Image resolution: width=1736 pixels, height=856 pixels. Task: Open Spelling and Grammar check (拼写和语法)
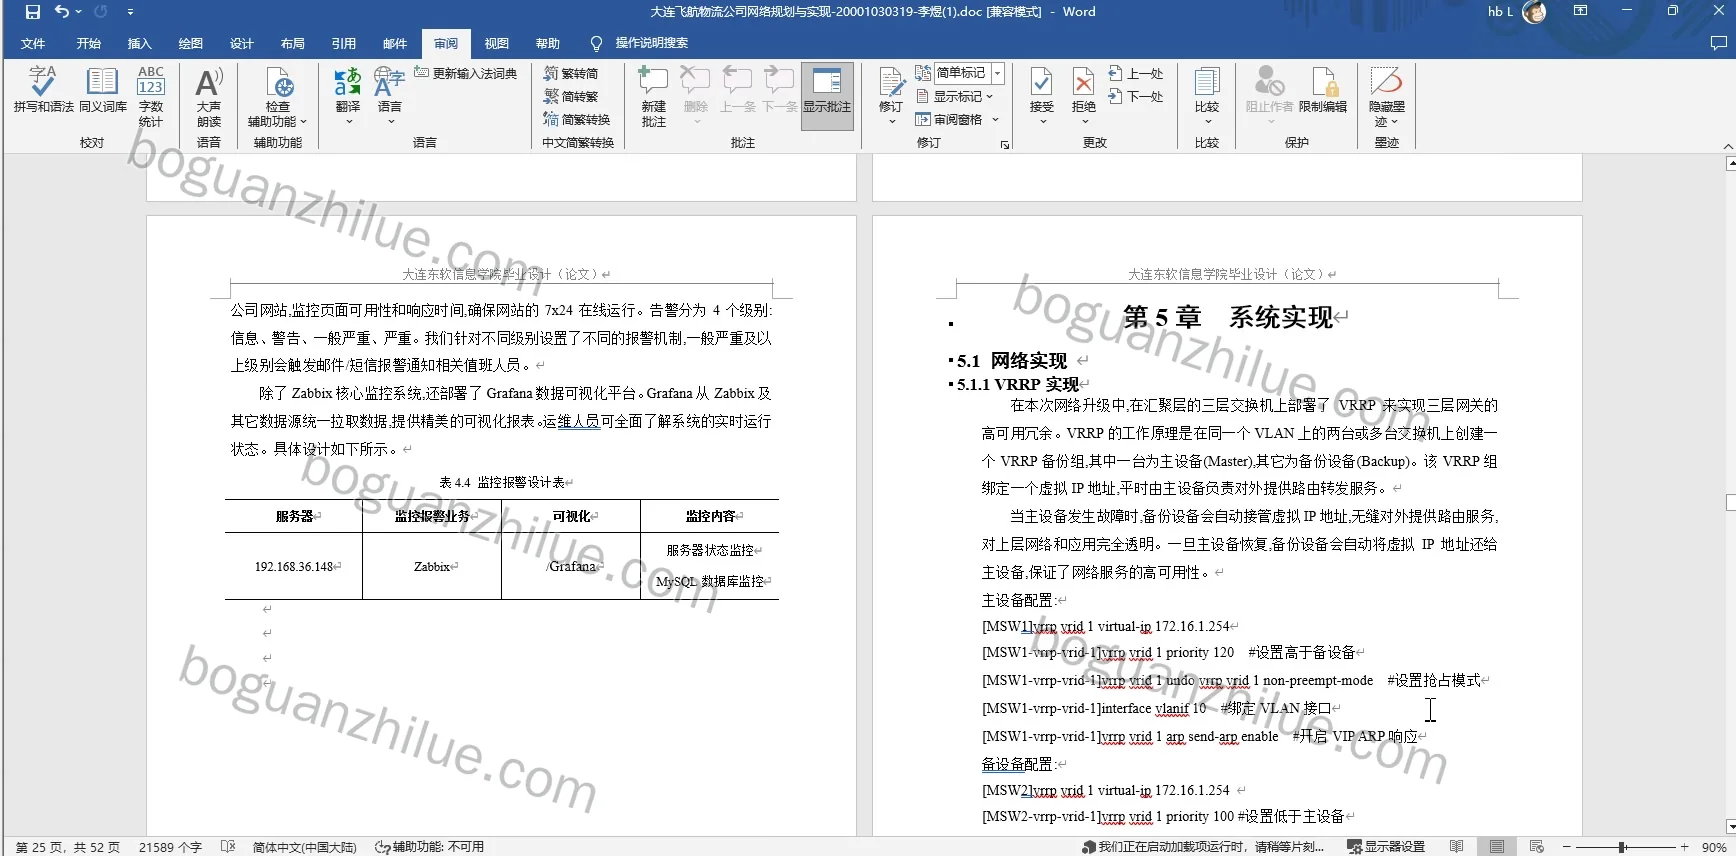(x=43, y=89)
